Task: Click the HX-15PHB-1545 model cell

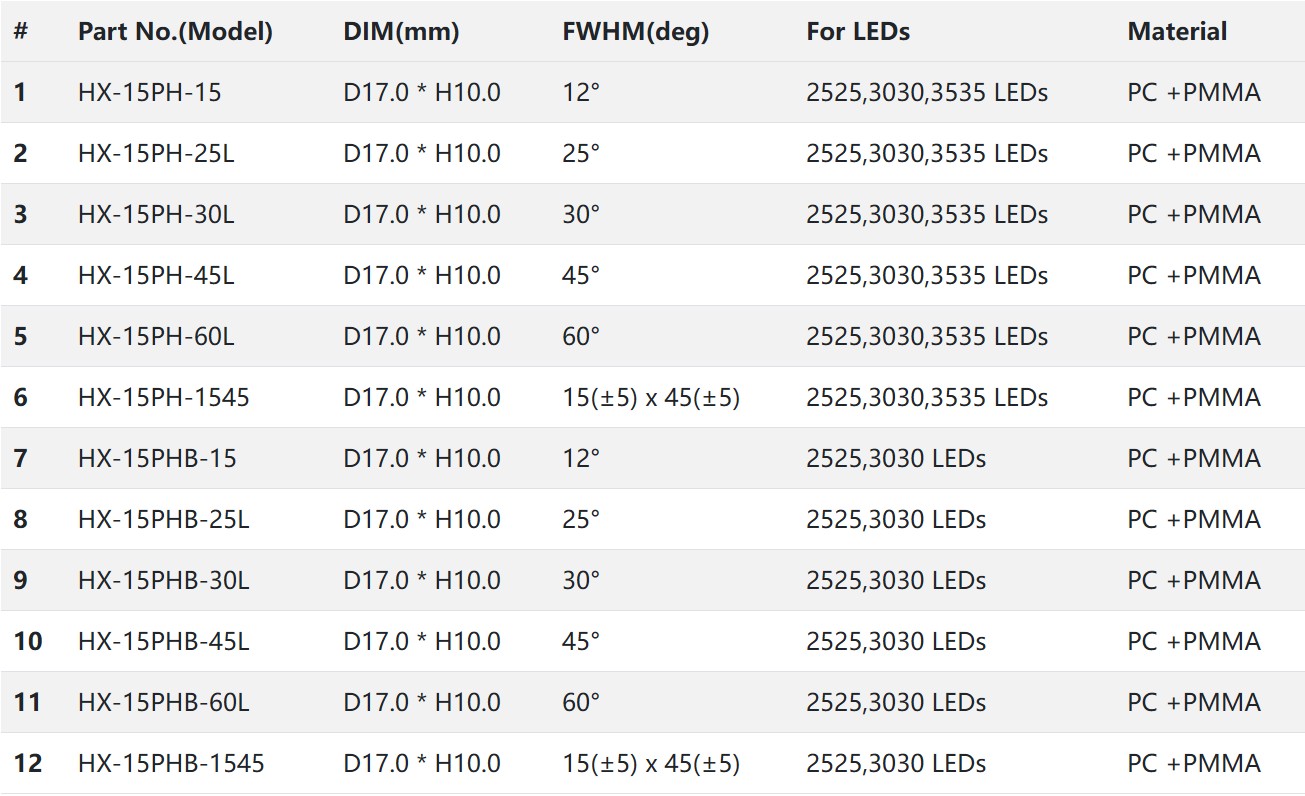Action: [x=171, y=764]
